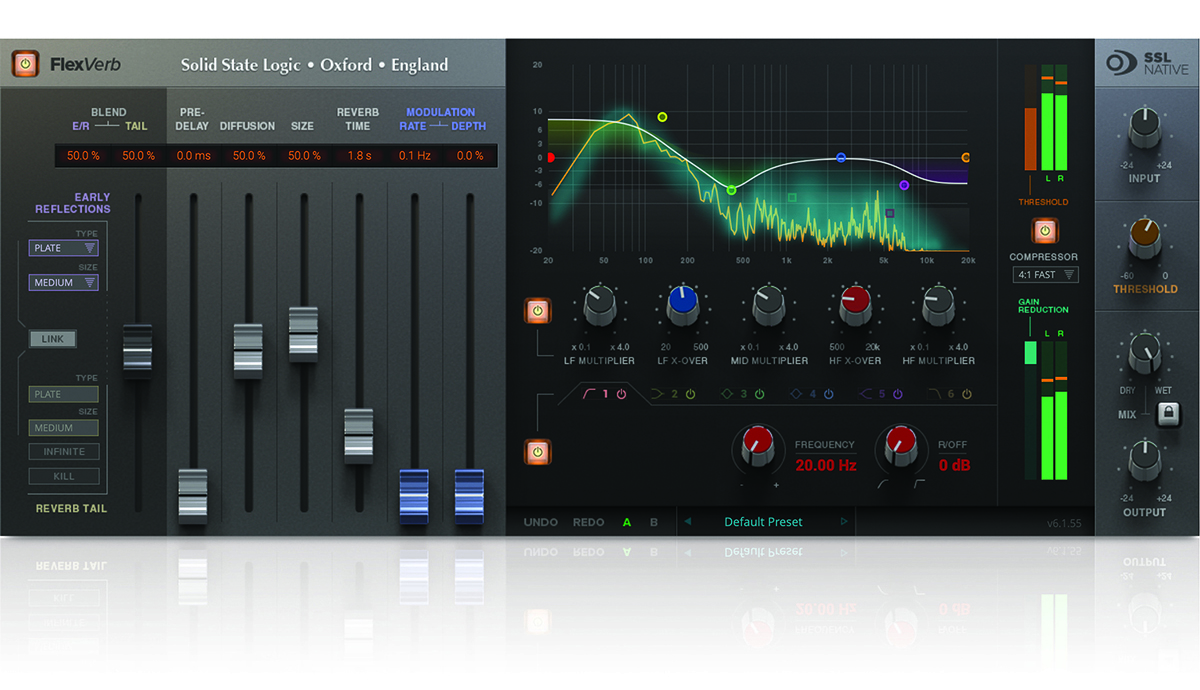Click the high-pass shape icon of band 1
This screenshot has width=1200, height=690.
pyautogui.click(x=591, y=394)
